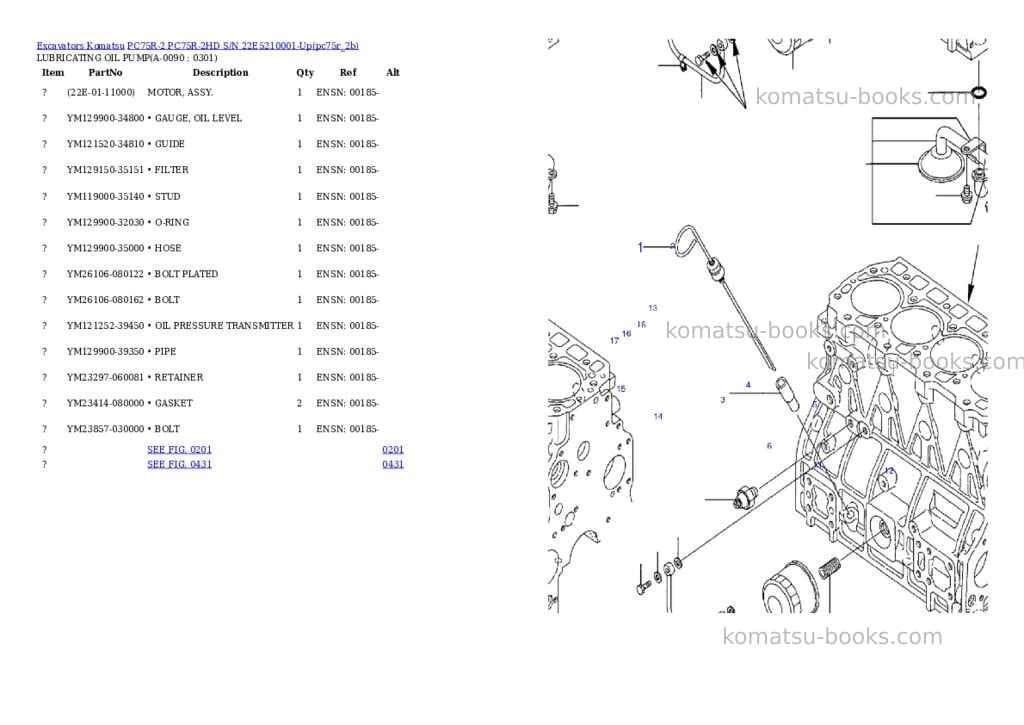Select the BOLT PLATED description
The width and height of the screenshot is (1024, 725).
186,274
